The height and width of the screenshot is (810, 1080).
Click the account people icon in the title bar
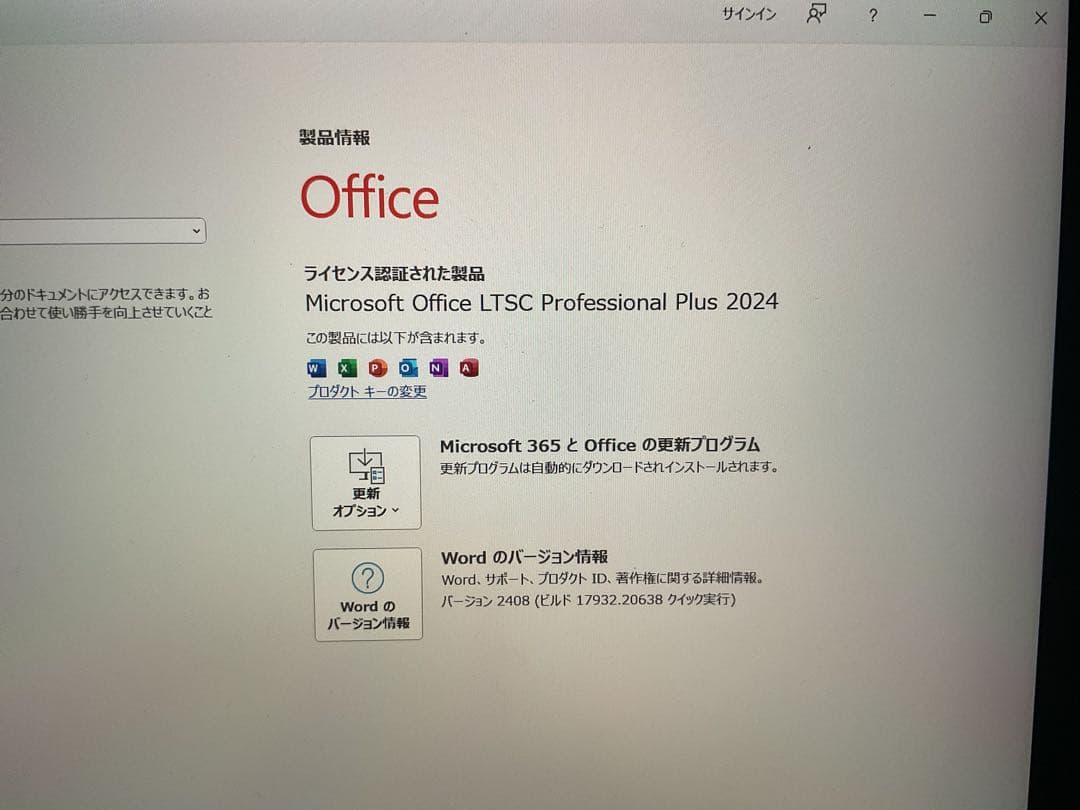point(816,13)
